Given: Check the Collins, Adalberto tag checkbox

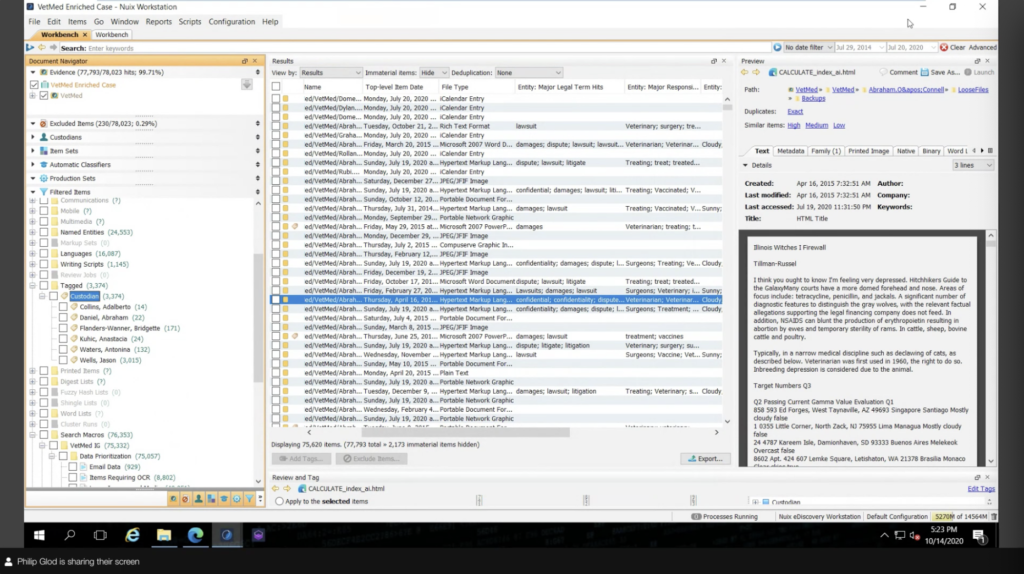Looking at the screenshot, I should 63,306.
